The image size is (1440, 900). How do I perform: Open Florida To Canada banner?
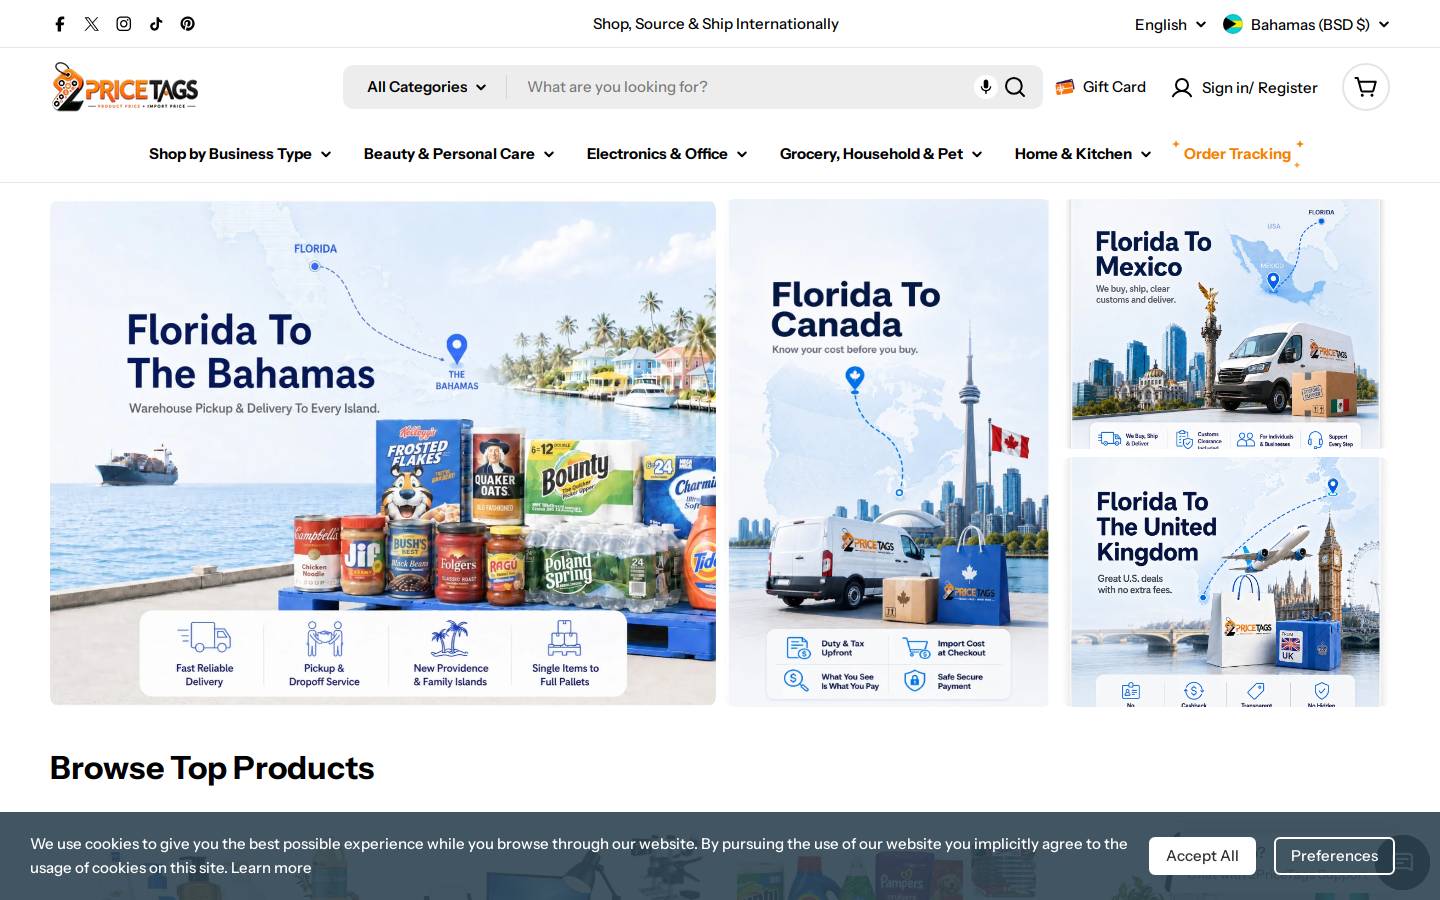point(889,453)
